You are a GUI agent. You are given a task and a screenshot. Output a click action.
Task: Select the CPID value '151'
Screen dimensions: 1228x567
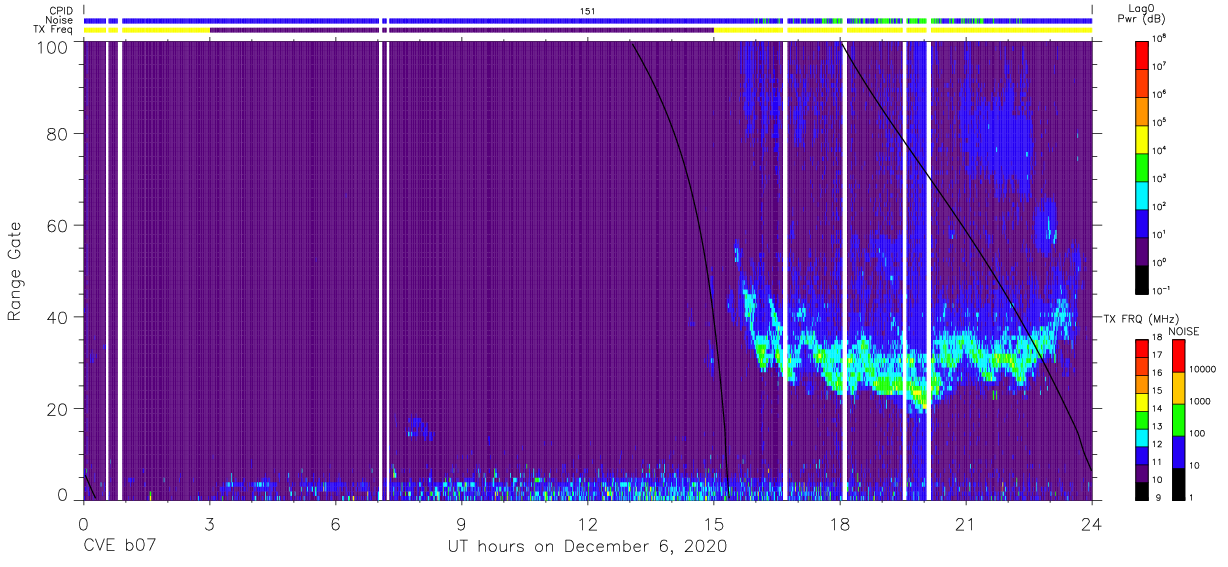588,10
